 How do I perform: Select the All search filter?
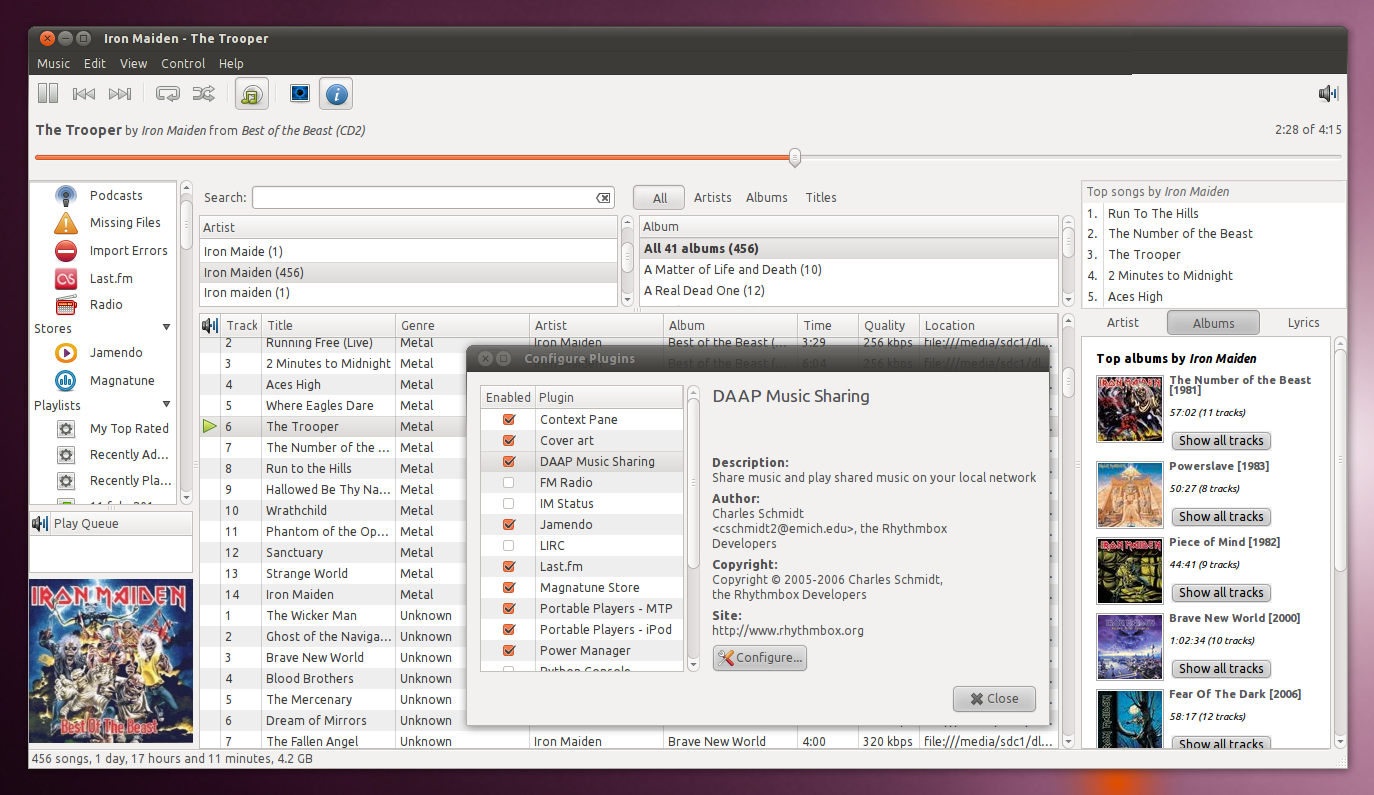(660, 198)
